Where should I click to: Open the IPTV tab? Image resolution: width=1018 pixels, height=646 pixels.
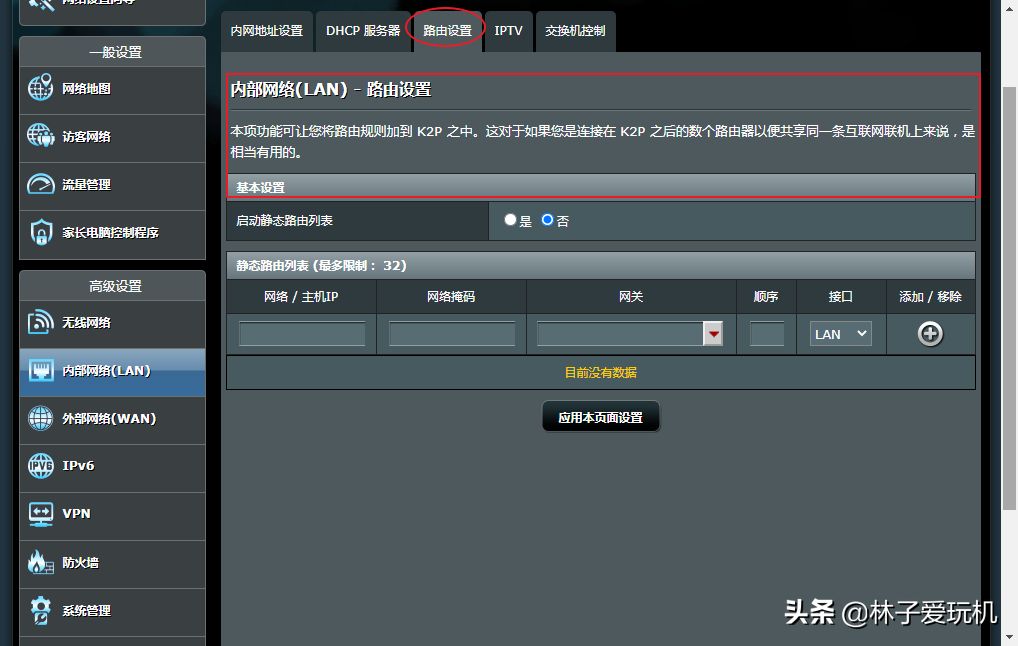[x=508, y=31]
